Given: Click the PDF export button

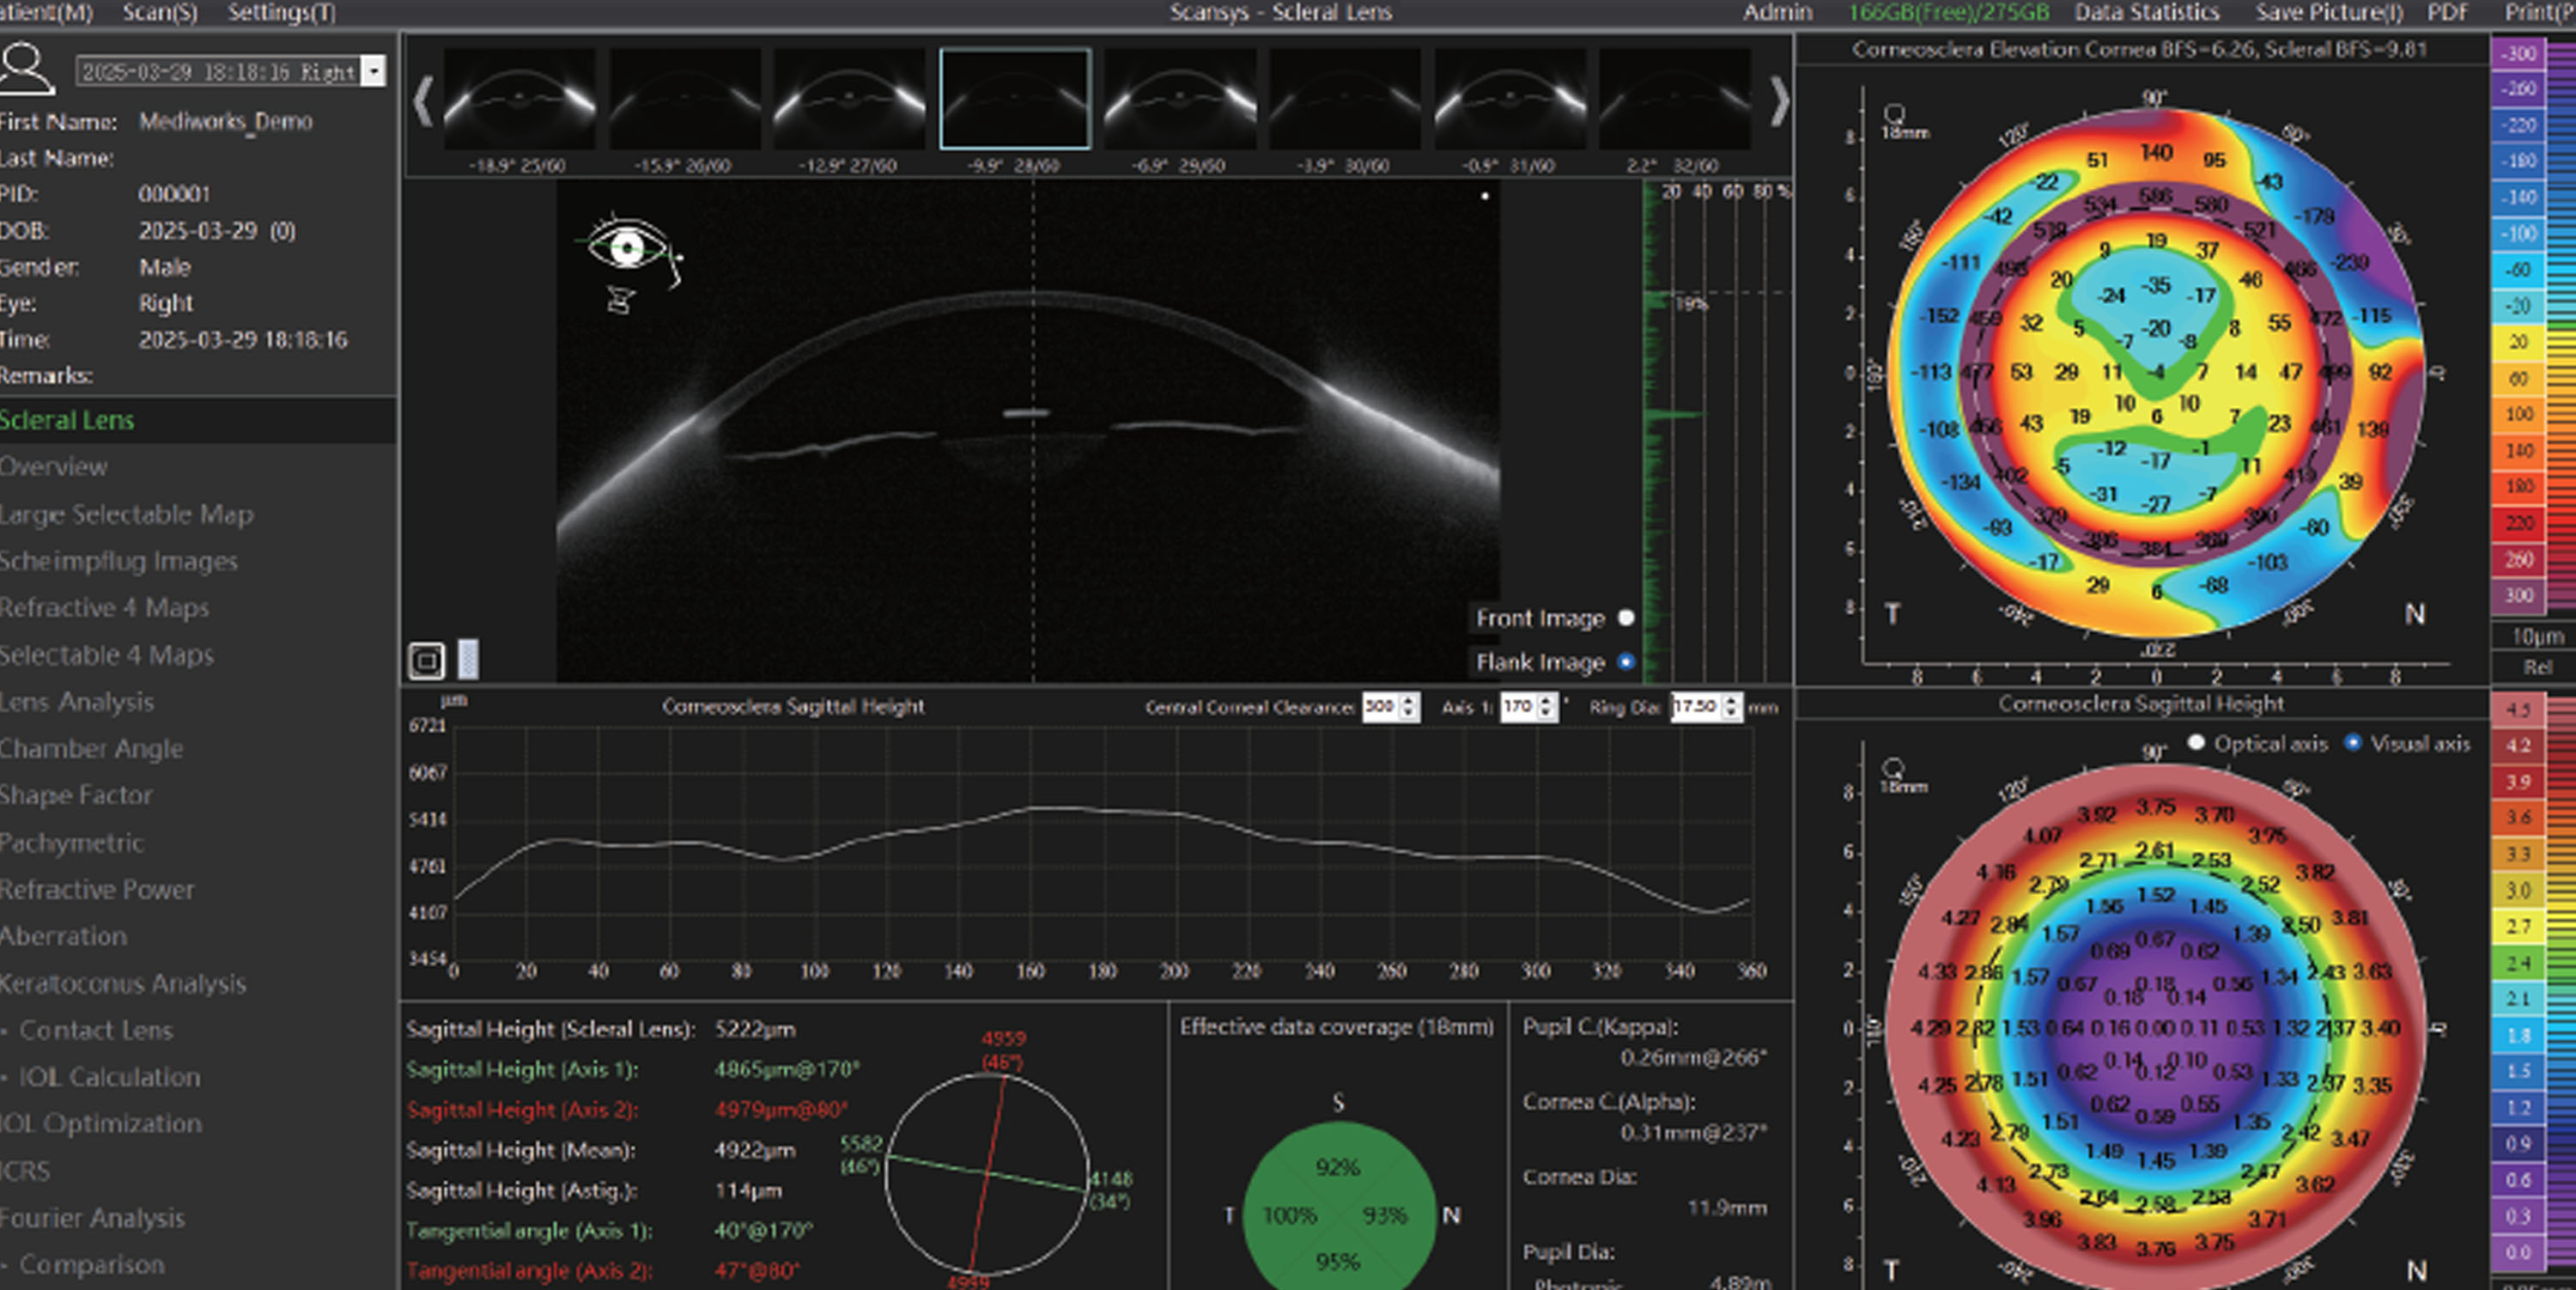Looking at the screenshot, I should click(x=2448, y=12).
